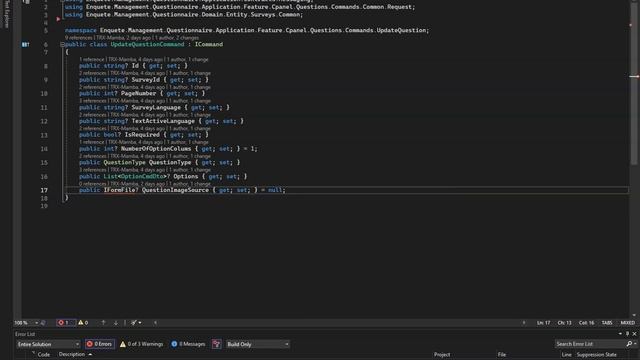Click the MIXED line endings indicator
This screenshot has width=640, height=360.
point(628,323)
